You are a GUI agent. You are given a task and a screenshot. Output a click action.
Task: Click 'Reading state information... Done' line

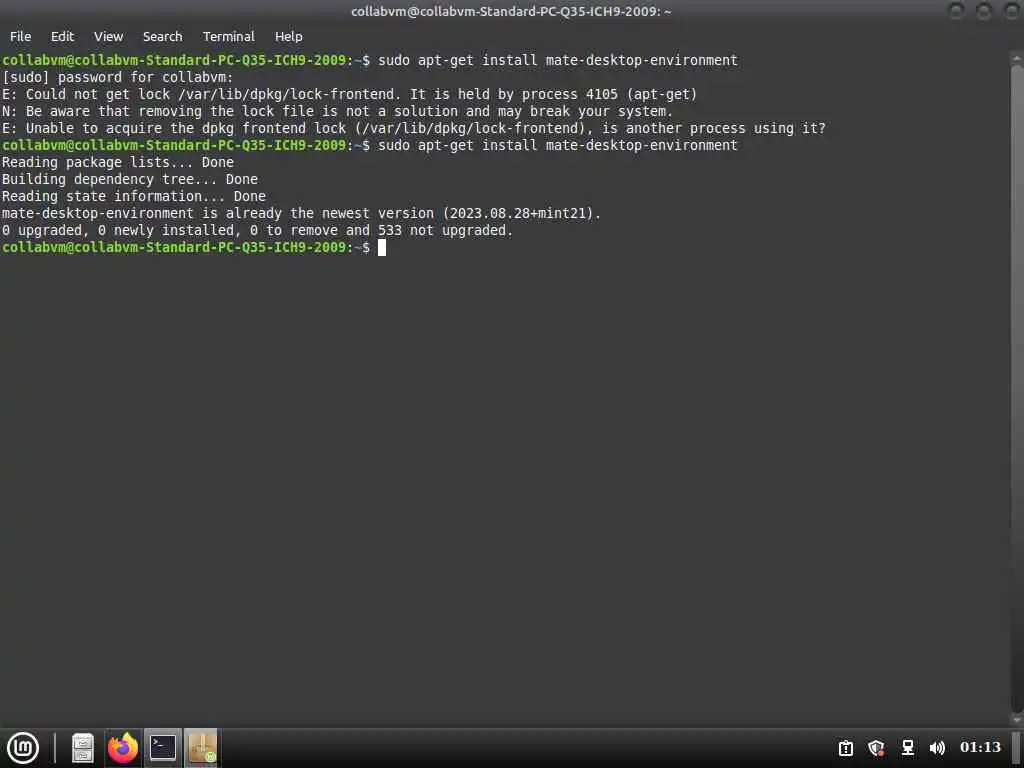point(134,196)
